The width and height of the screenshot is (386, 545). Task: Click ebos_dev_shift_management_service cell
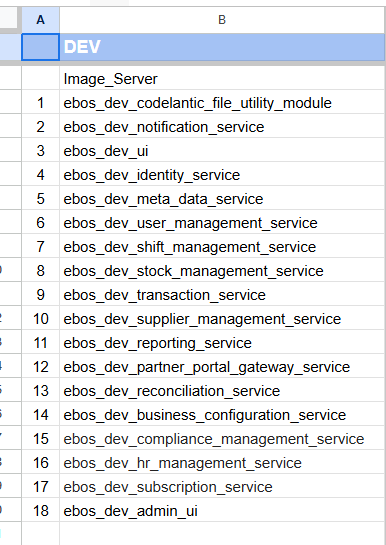click(222, 247)
